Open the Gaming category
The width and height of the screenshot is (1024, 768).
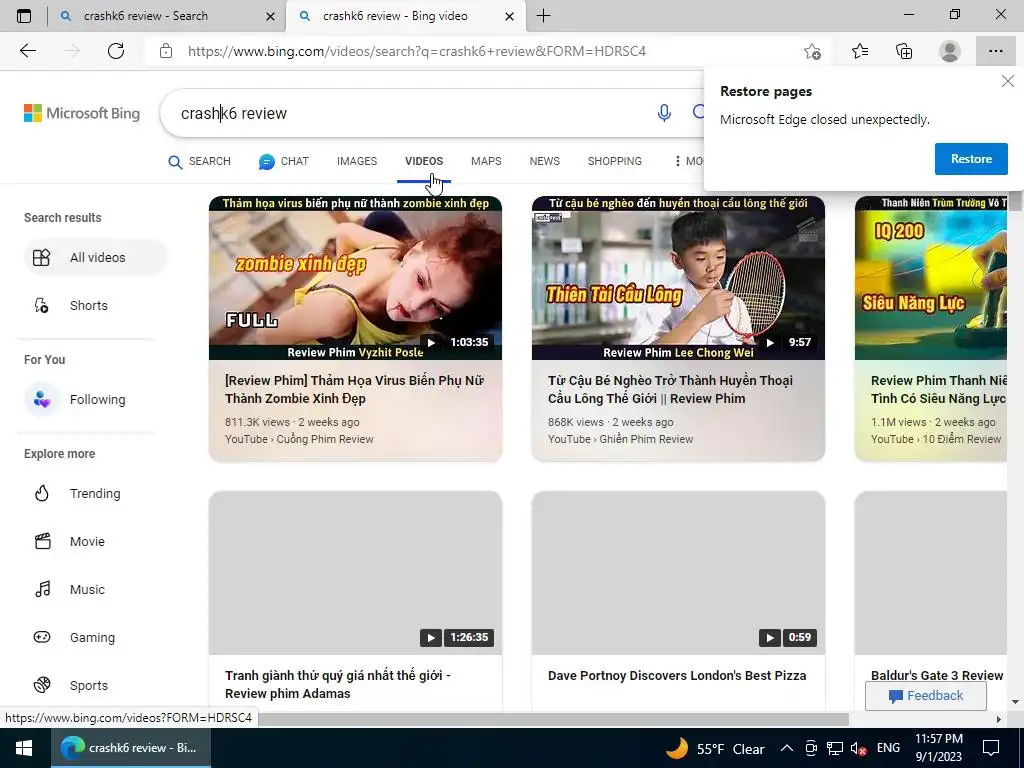click(95, 637)
